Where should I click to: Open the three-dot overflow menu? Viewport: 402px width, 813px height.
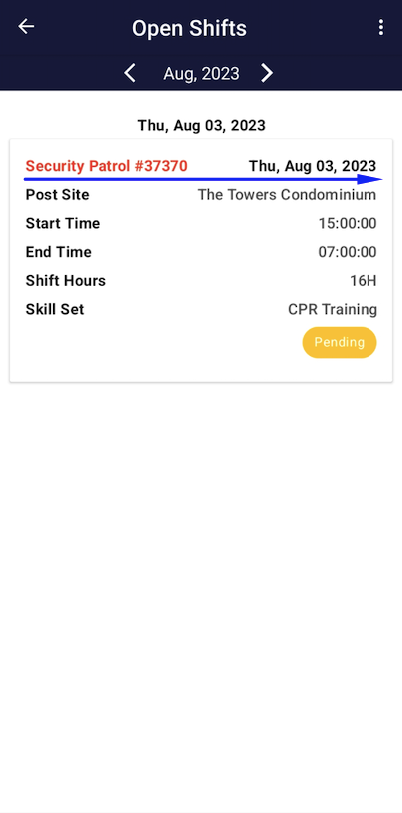381,27
